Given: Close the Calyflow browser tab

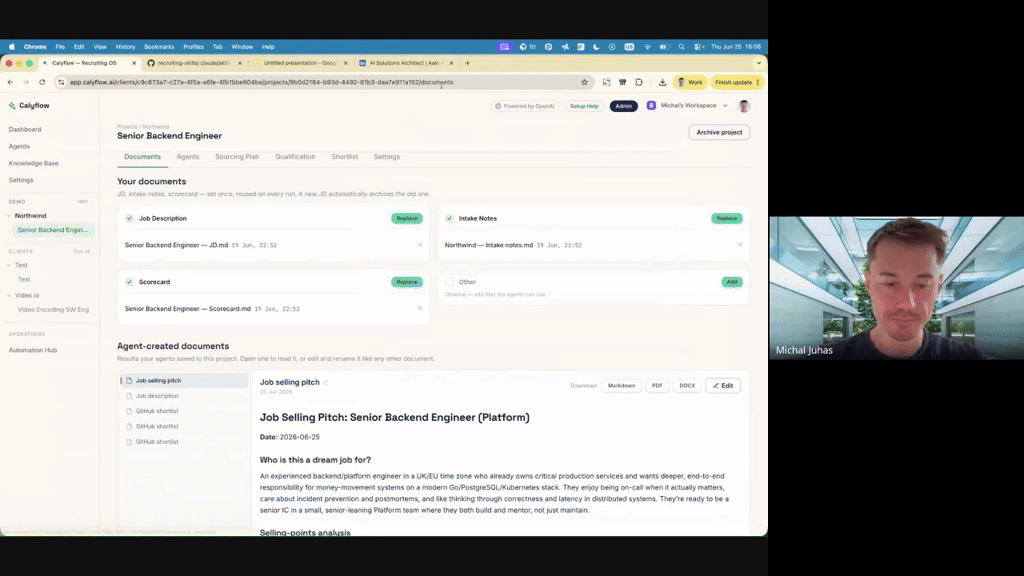Looking at the screenshot, I should point(134,63).
